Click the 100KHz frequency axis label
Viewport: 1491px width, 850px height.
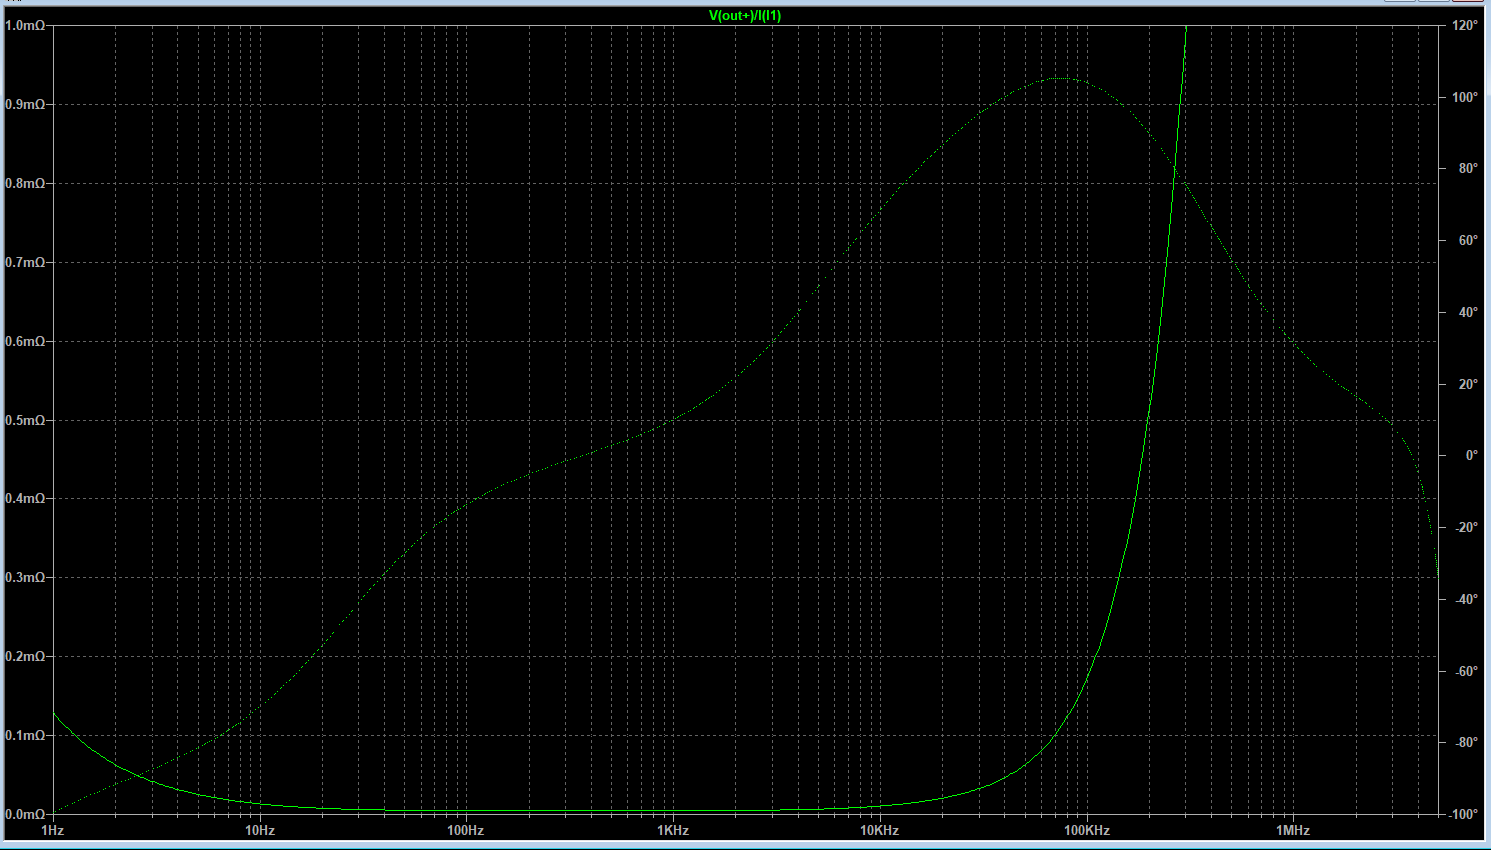click(1087, 830)
